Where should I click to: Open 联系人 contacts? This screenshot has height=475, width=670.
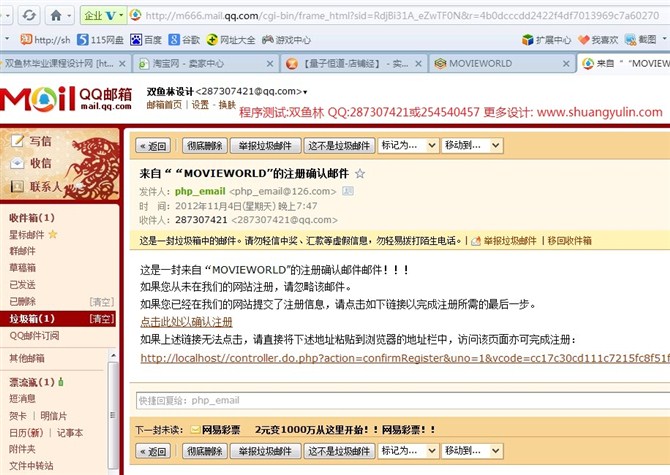coord(36,186)
